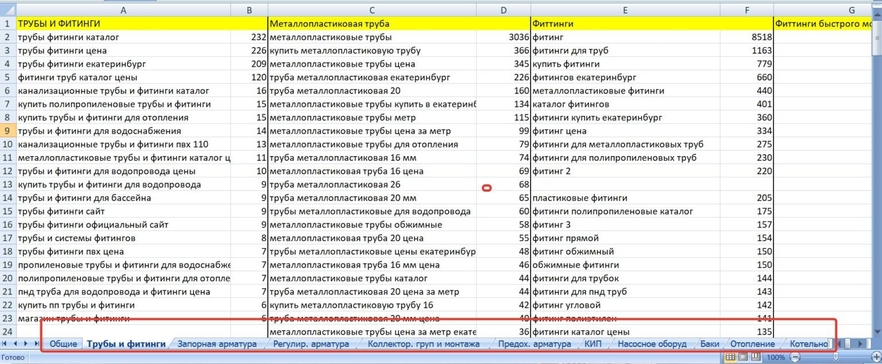The width and height of the screenshot is (882, 364).
Task: Go to next sheet tab arrow
Action: click(x=25, y=343)
